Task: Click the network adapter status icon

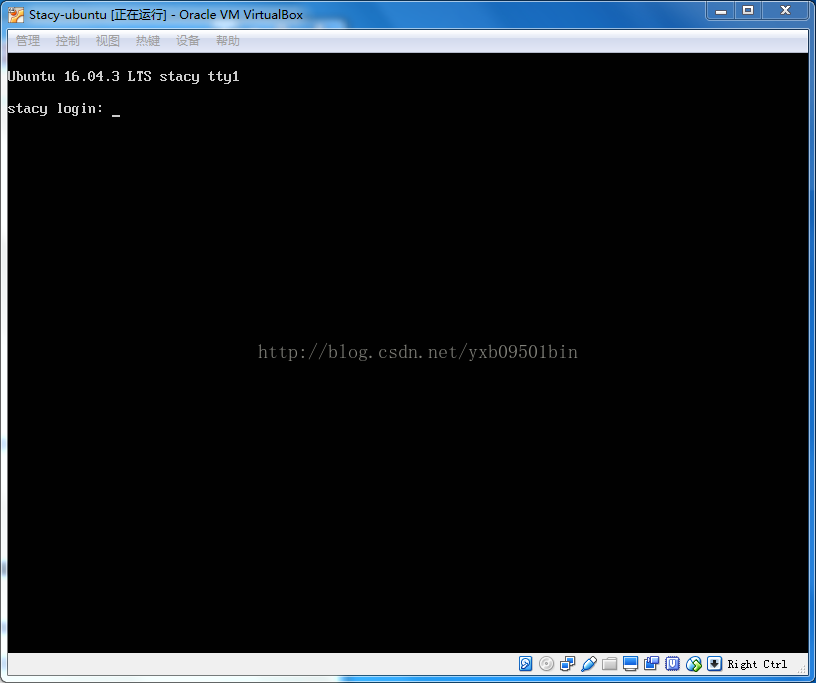Action: pyautogui.click(x=567, y=664)
